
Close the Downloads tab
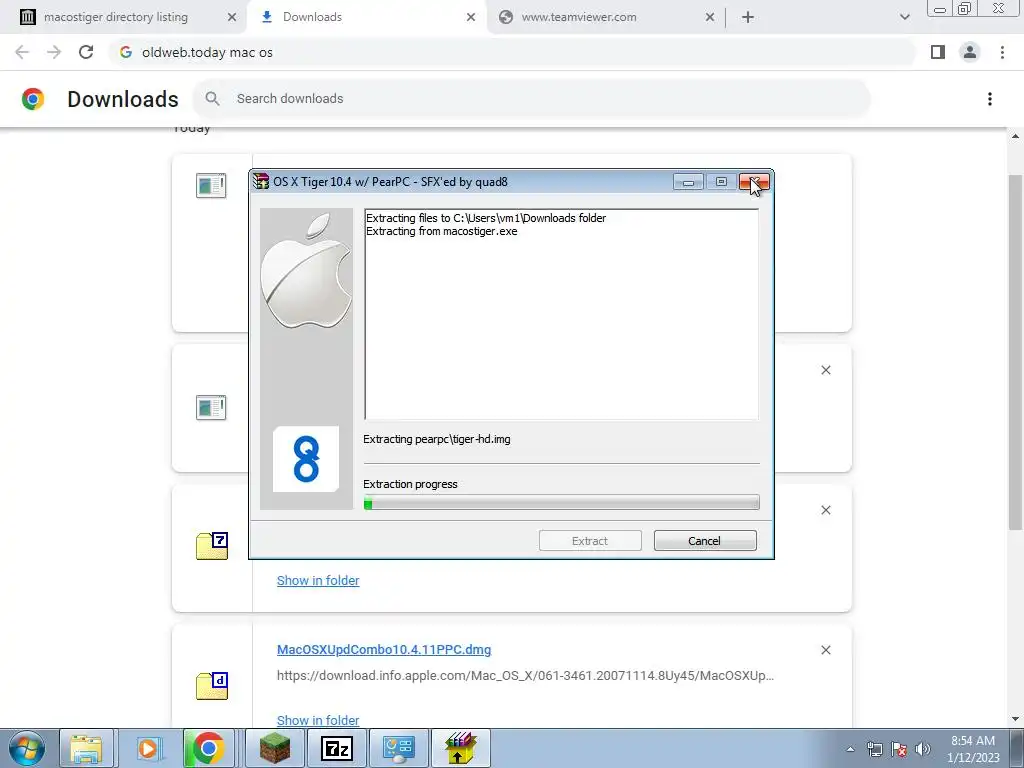[x=471, y=17]
